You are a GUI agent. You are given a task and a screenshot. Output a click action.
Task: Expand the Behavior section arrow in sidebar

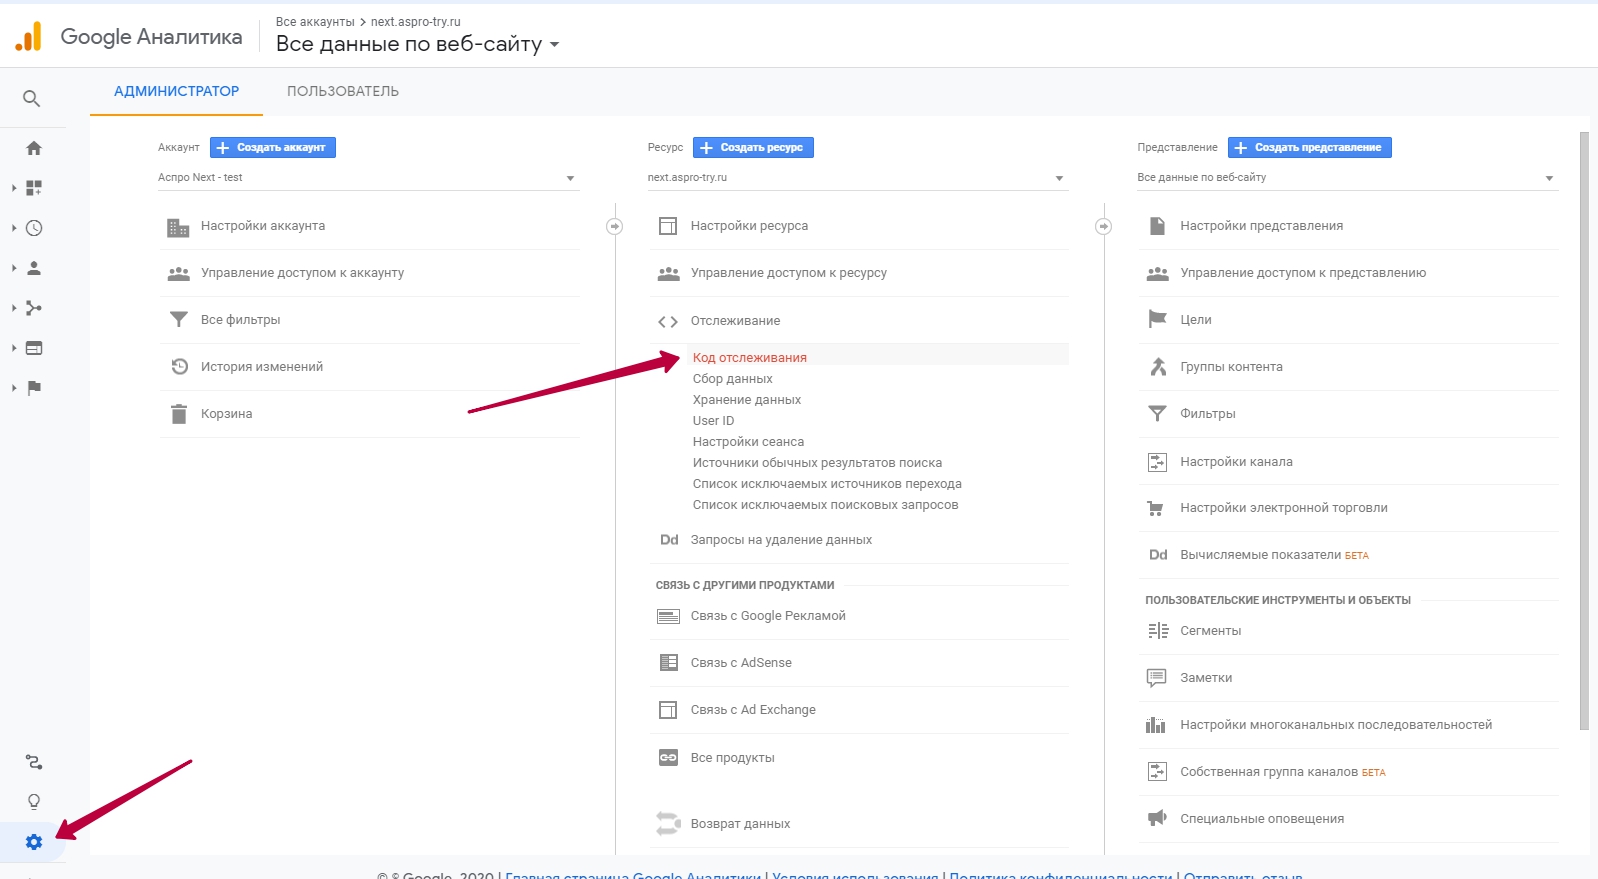[14, 348]
